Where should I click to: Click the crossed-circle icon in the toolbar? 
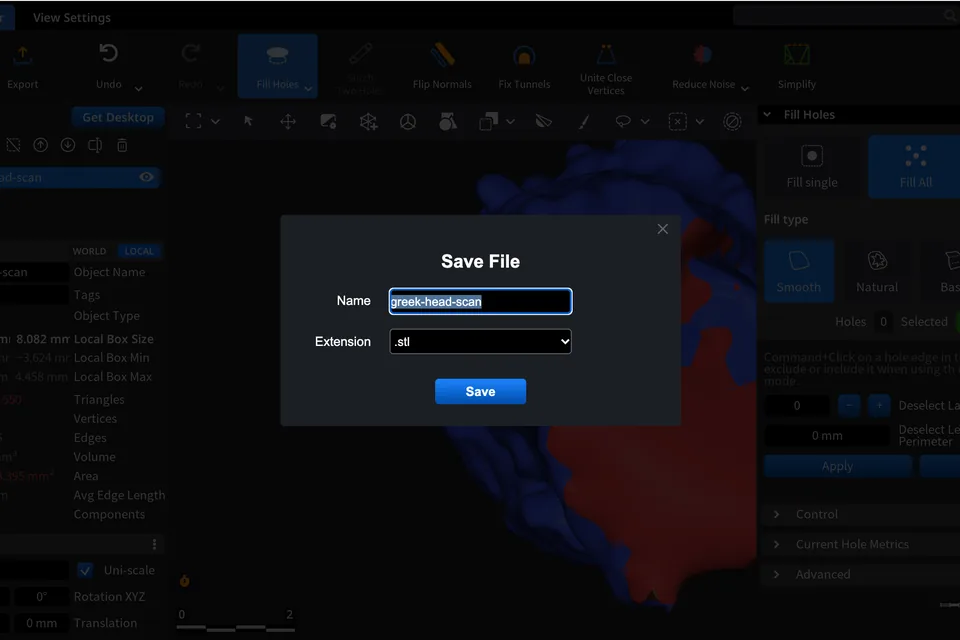click(732, 121)
